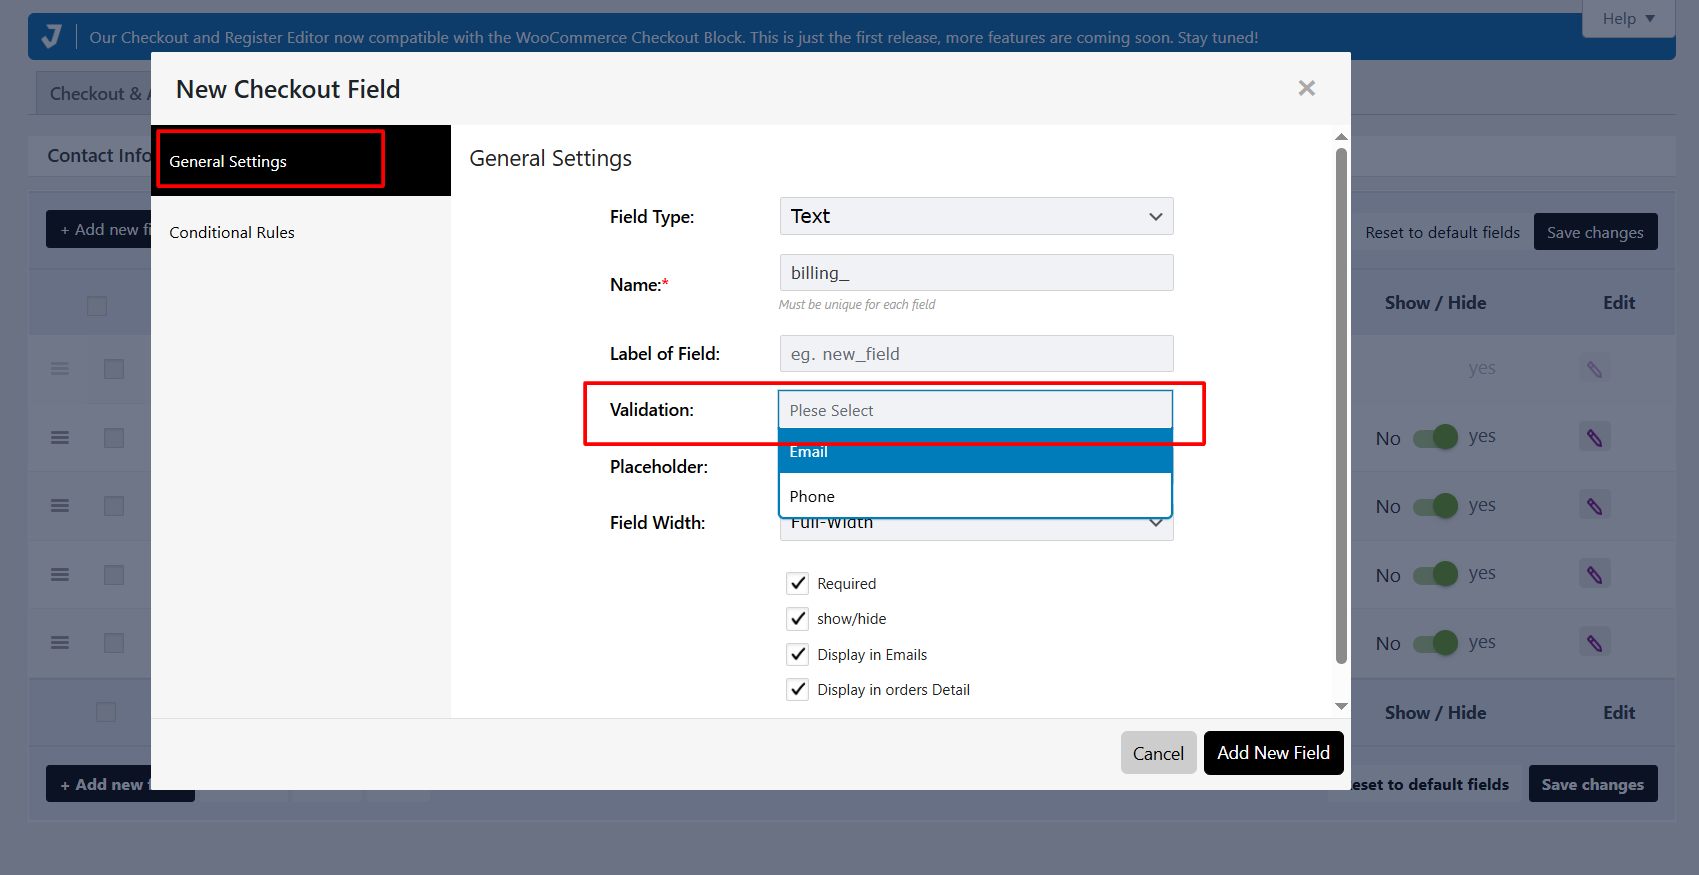Click the Cancel button
Image resolution: width=1699 pixels, height=875 pixels.
[1157, 753]
